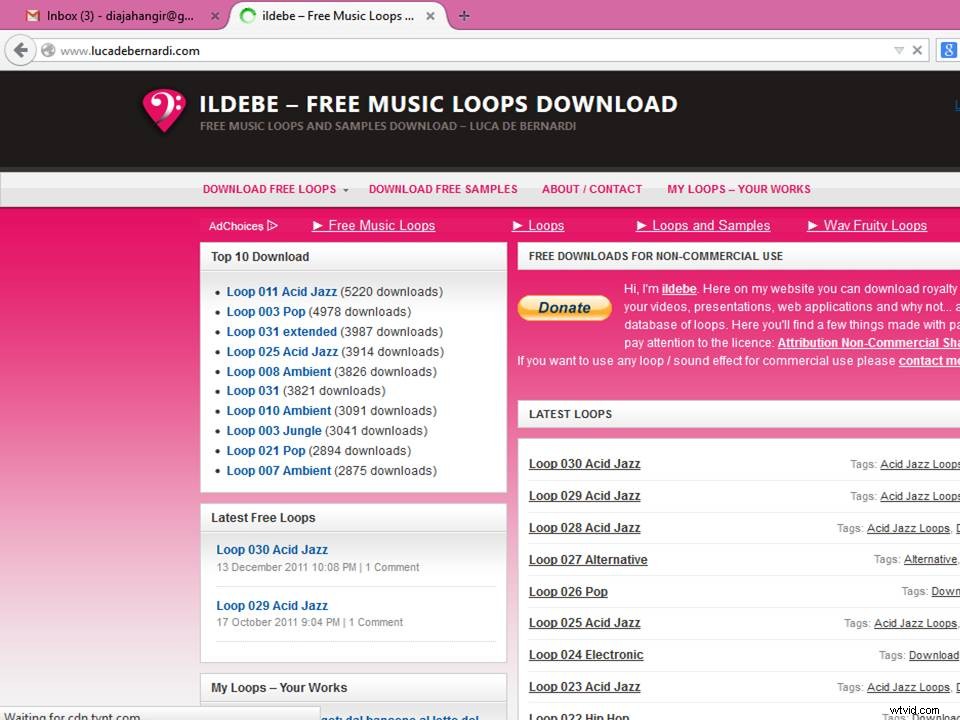Click the X icon to clear the address bar
This screenshot has width=960, height=720.
(x=917, y=50)
